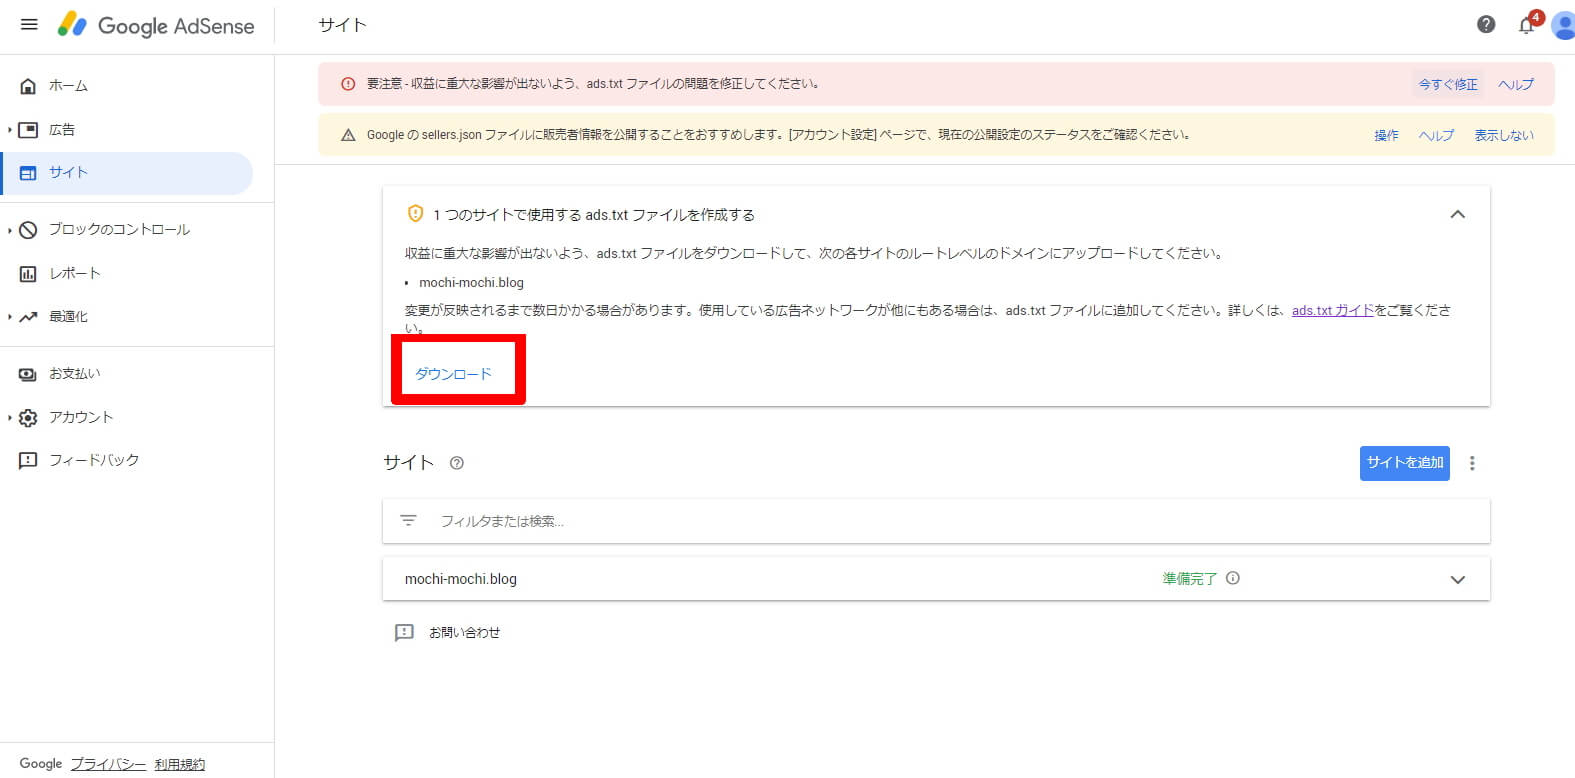Click the アカウント gear icon
This screenshot has height=778, width=1575.
(x=28, y=418)
